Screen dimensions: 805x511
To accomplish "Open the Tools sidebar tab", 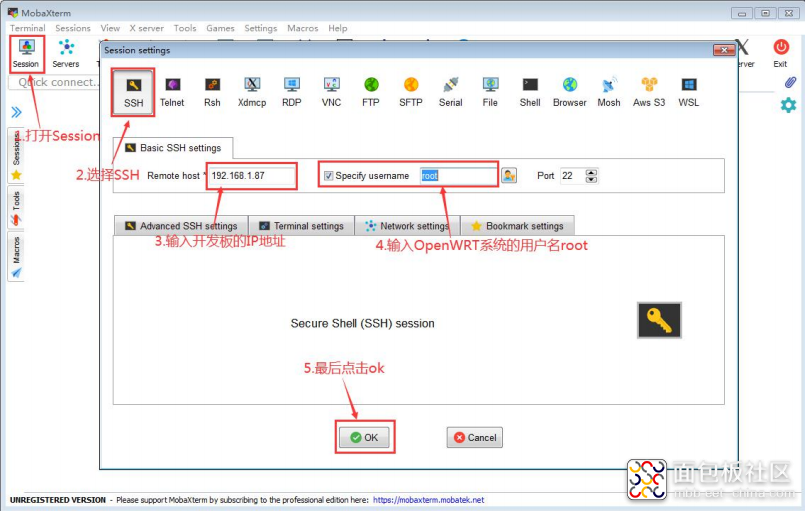I will coord(16,208).
